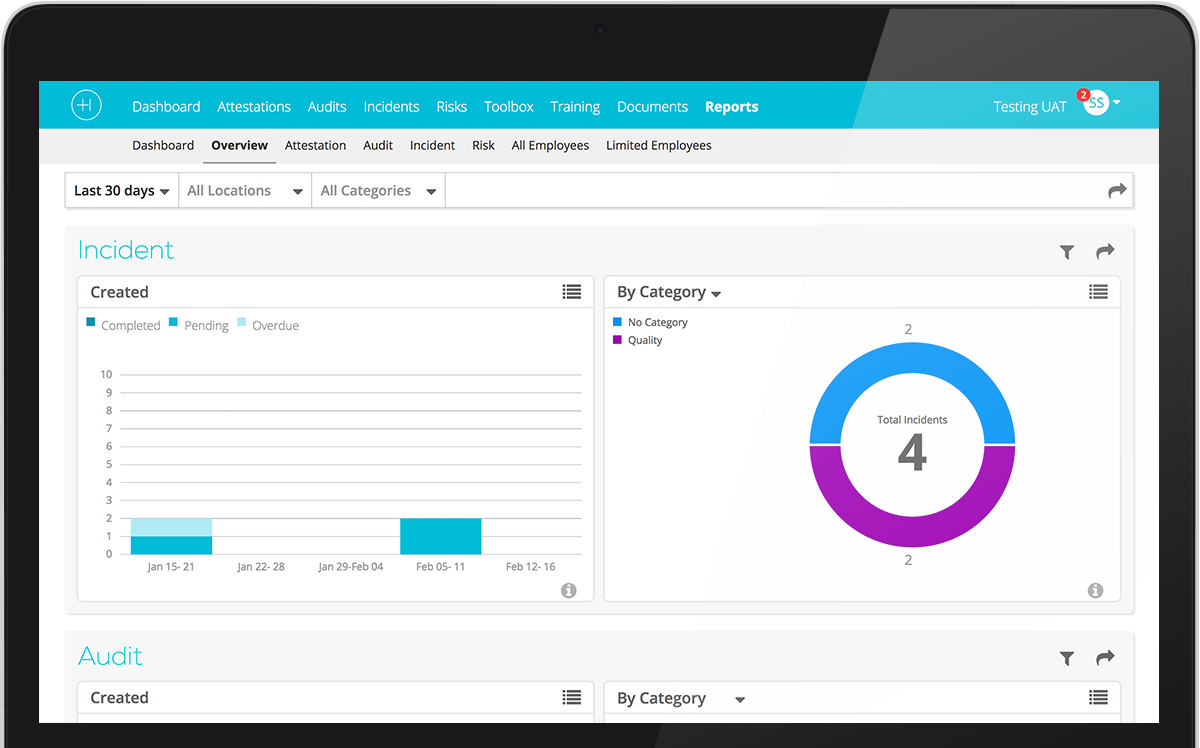
Task: Click the info icon below the Created chart
Action: (x=568, y=590)
